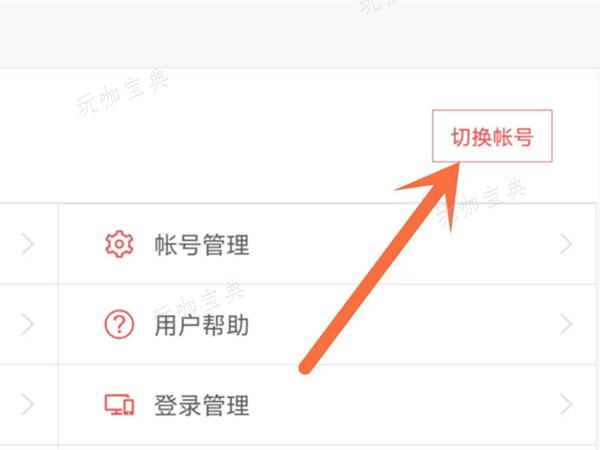Expand 登录管理 via its right chevron
This screenshot has height=450, width=600.
566,404
